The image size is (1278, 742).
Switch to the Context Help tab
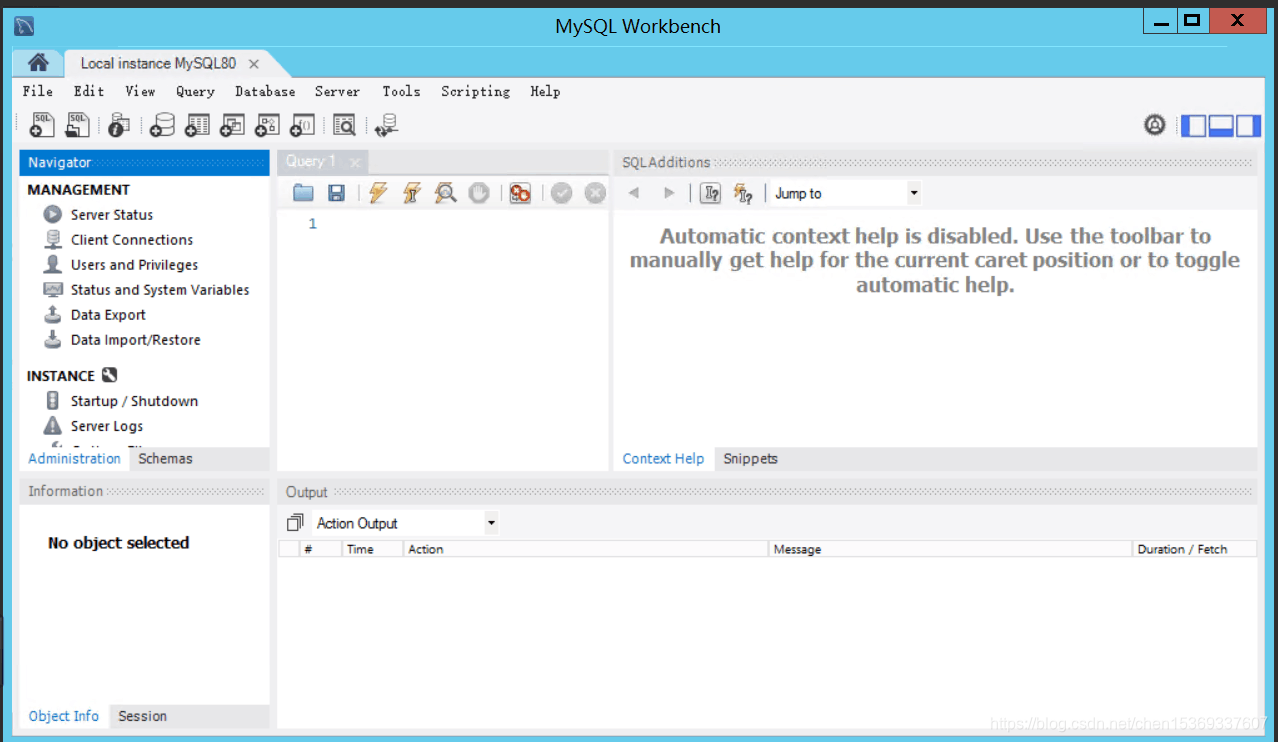pos(663,459)
